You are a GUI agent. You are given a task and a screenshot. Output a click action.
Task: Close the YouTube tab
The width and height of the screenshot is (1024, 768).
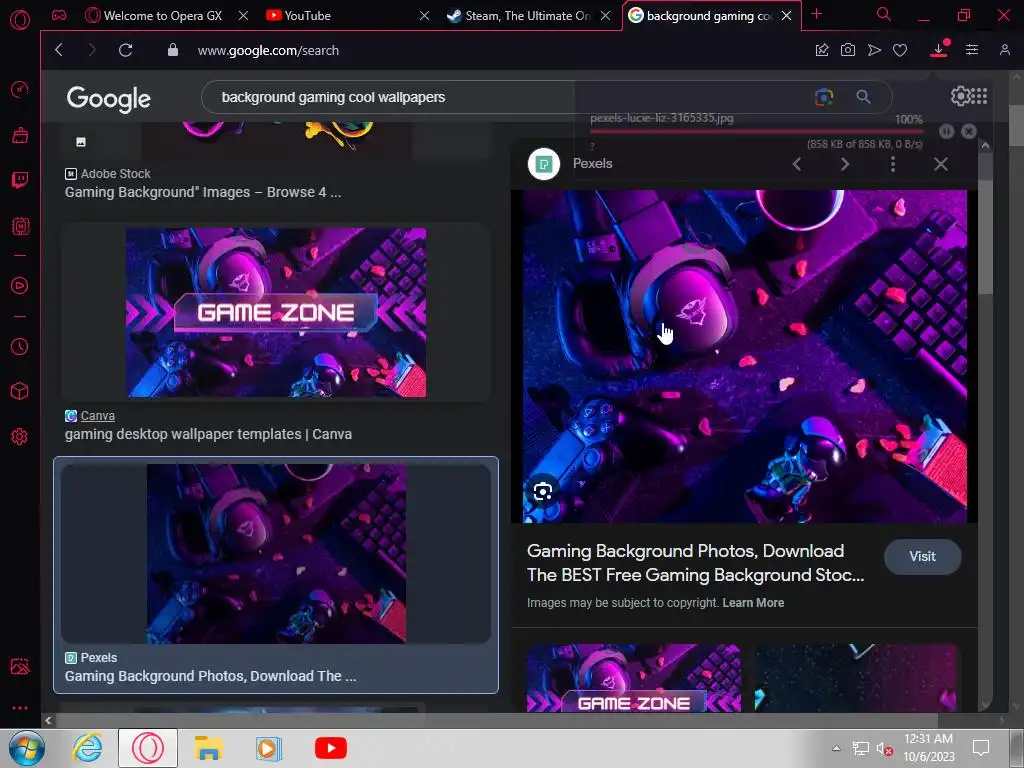click(x=424, y=15)
